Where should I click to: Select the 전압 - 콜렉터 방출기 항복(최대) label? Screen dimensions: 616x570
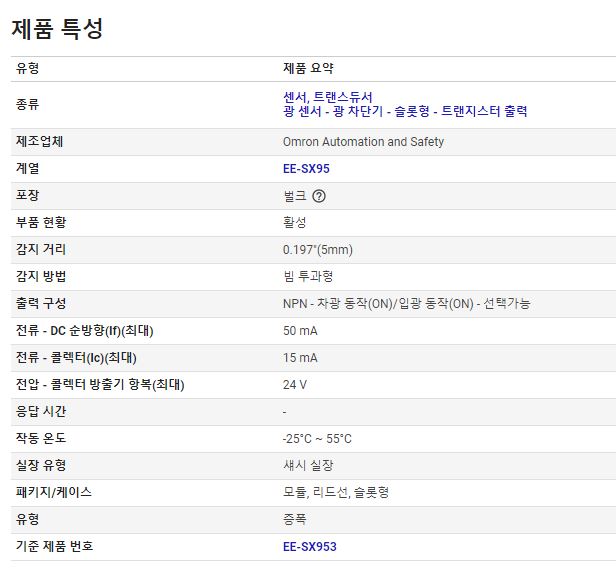pyautogui.click(x=100, y=385)
